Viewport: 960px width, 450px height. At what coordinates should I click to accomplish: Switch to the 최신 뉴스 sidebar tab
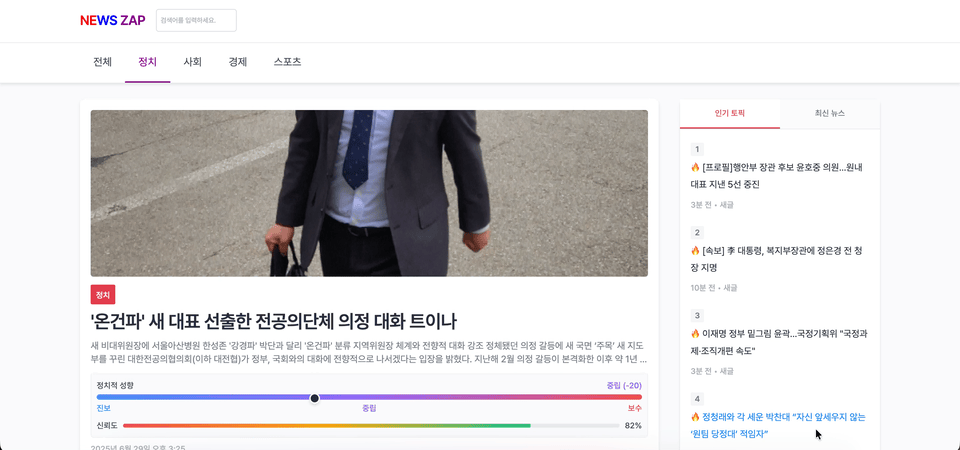point(829,114)
